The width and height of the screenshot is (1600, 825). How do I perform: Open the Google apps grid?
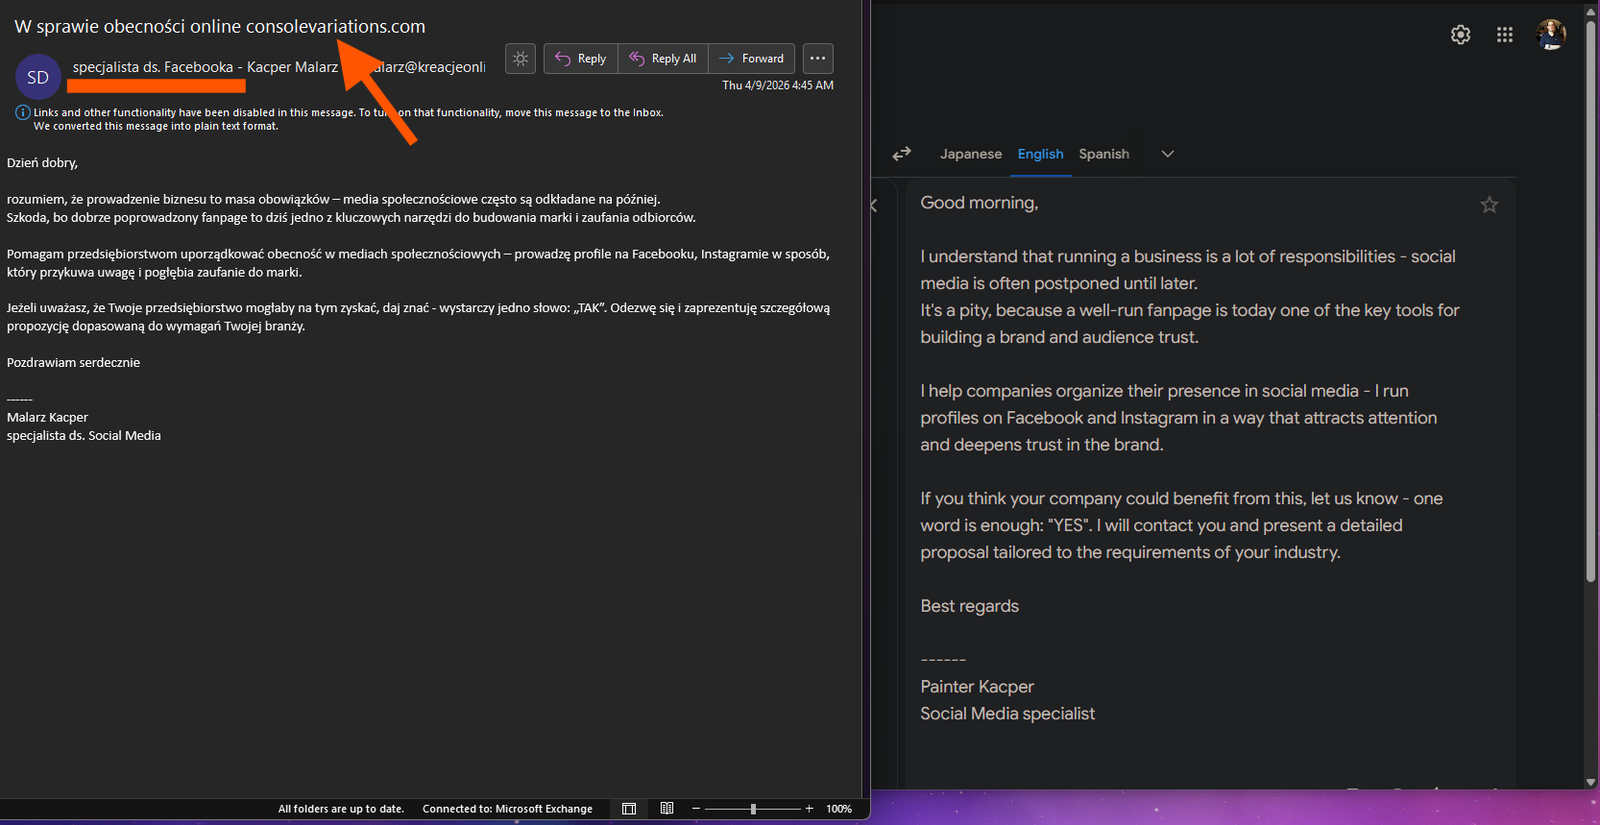pyautogui.click(x=1504, y=35)
